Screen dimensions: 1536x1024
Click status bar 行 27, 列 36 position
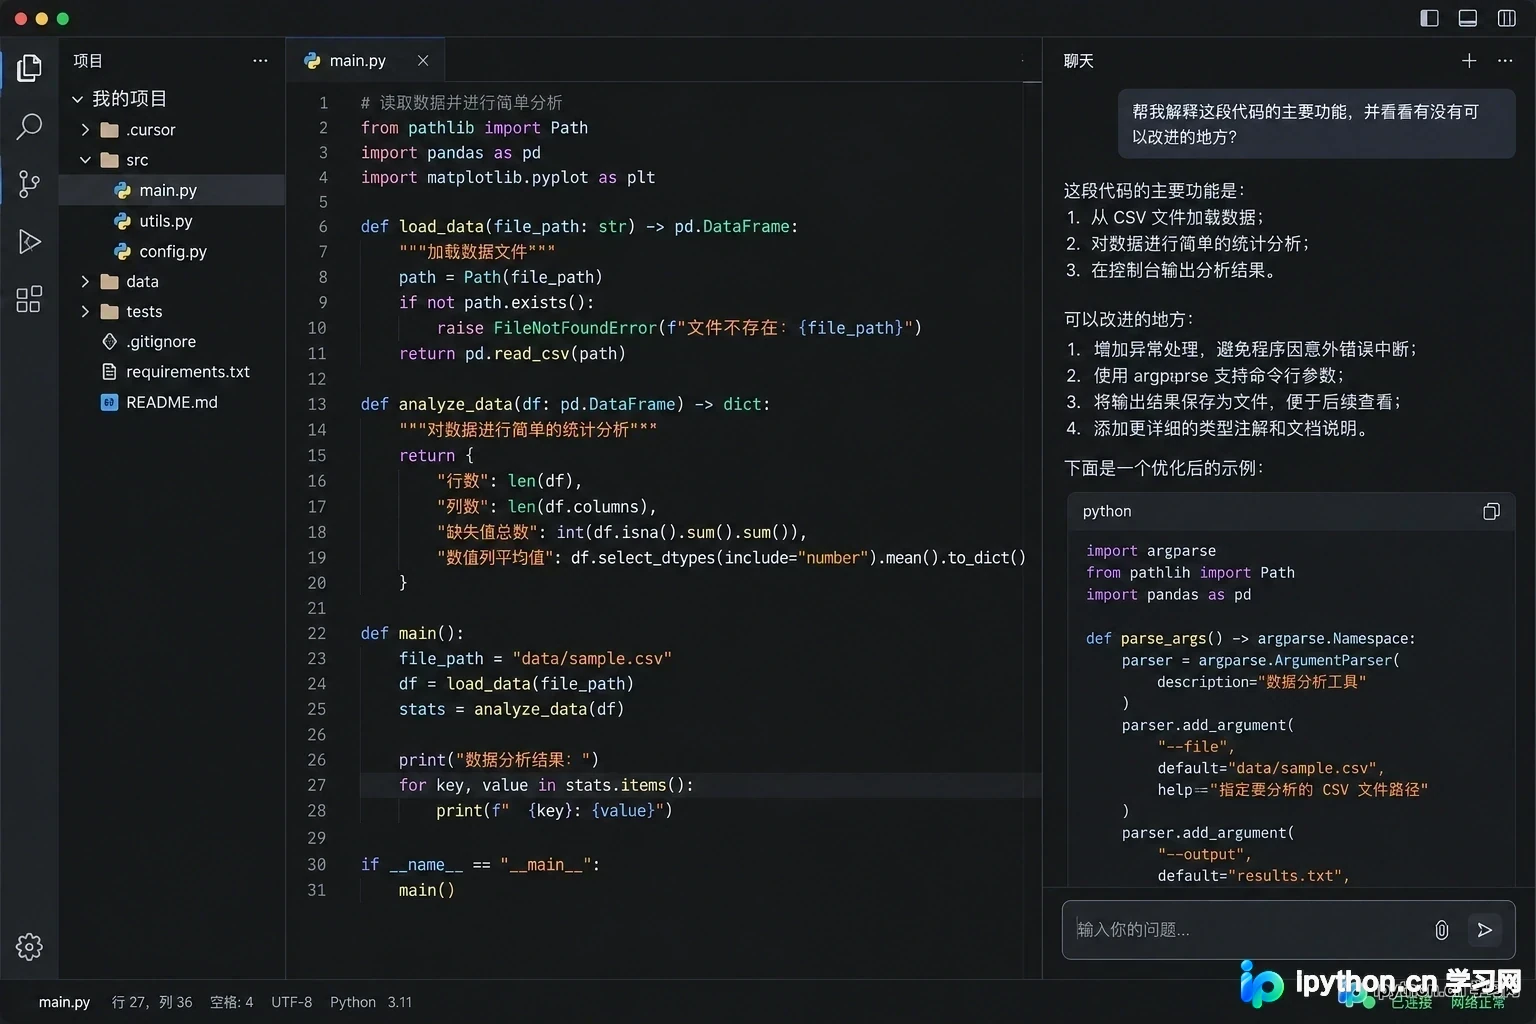152,1002
